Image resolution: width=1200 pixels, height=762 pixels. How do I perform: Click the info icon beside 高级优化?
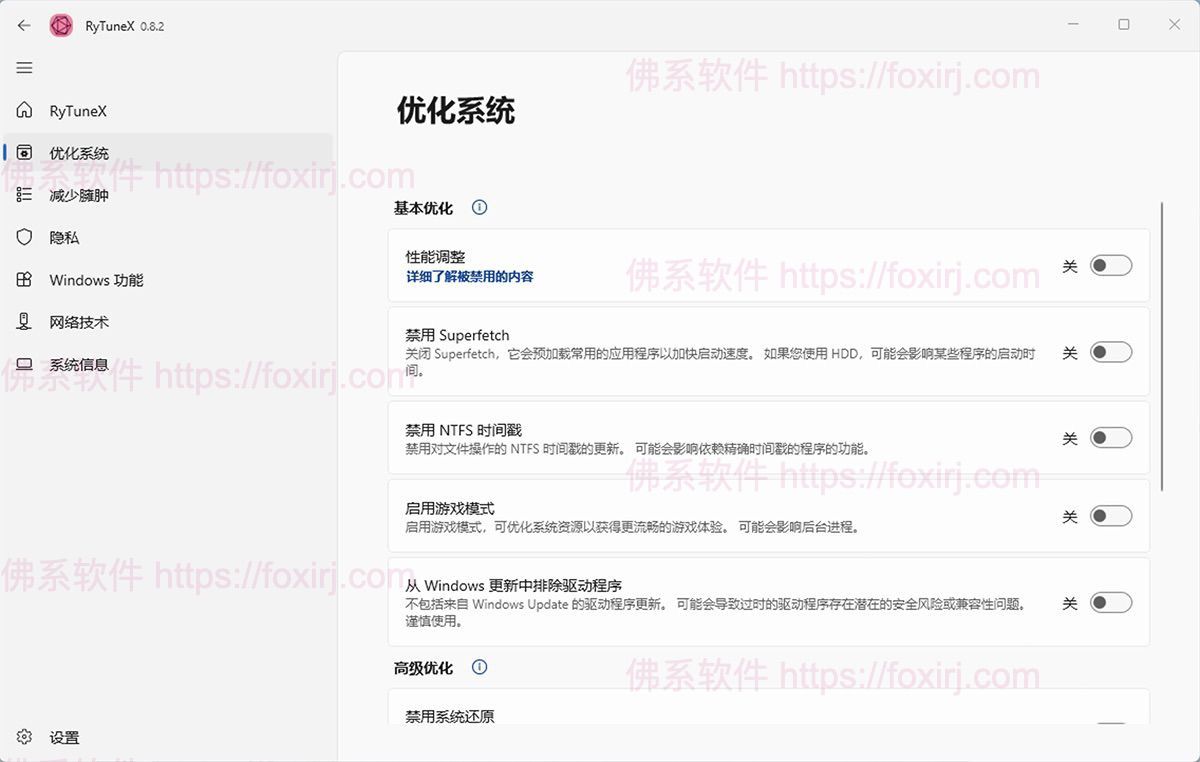479,667
